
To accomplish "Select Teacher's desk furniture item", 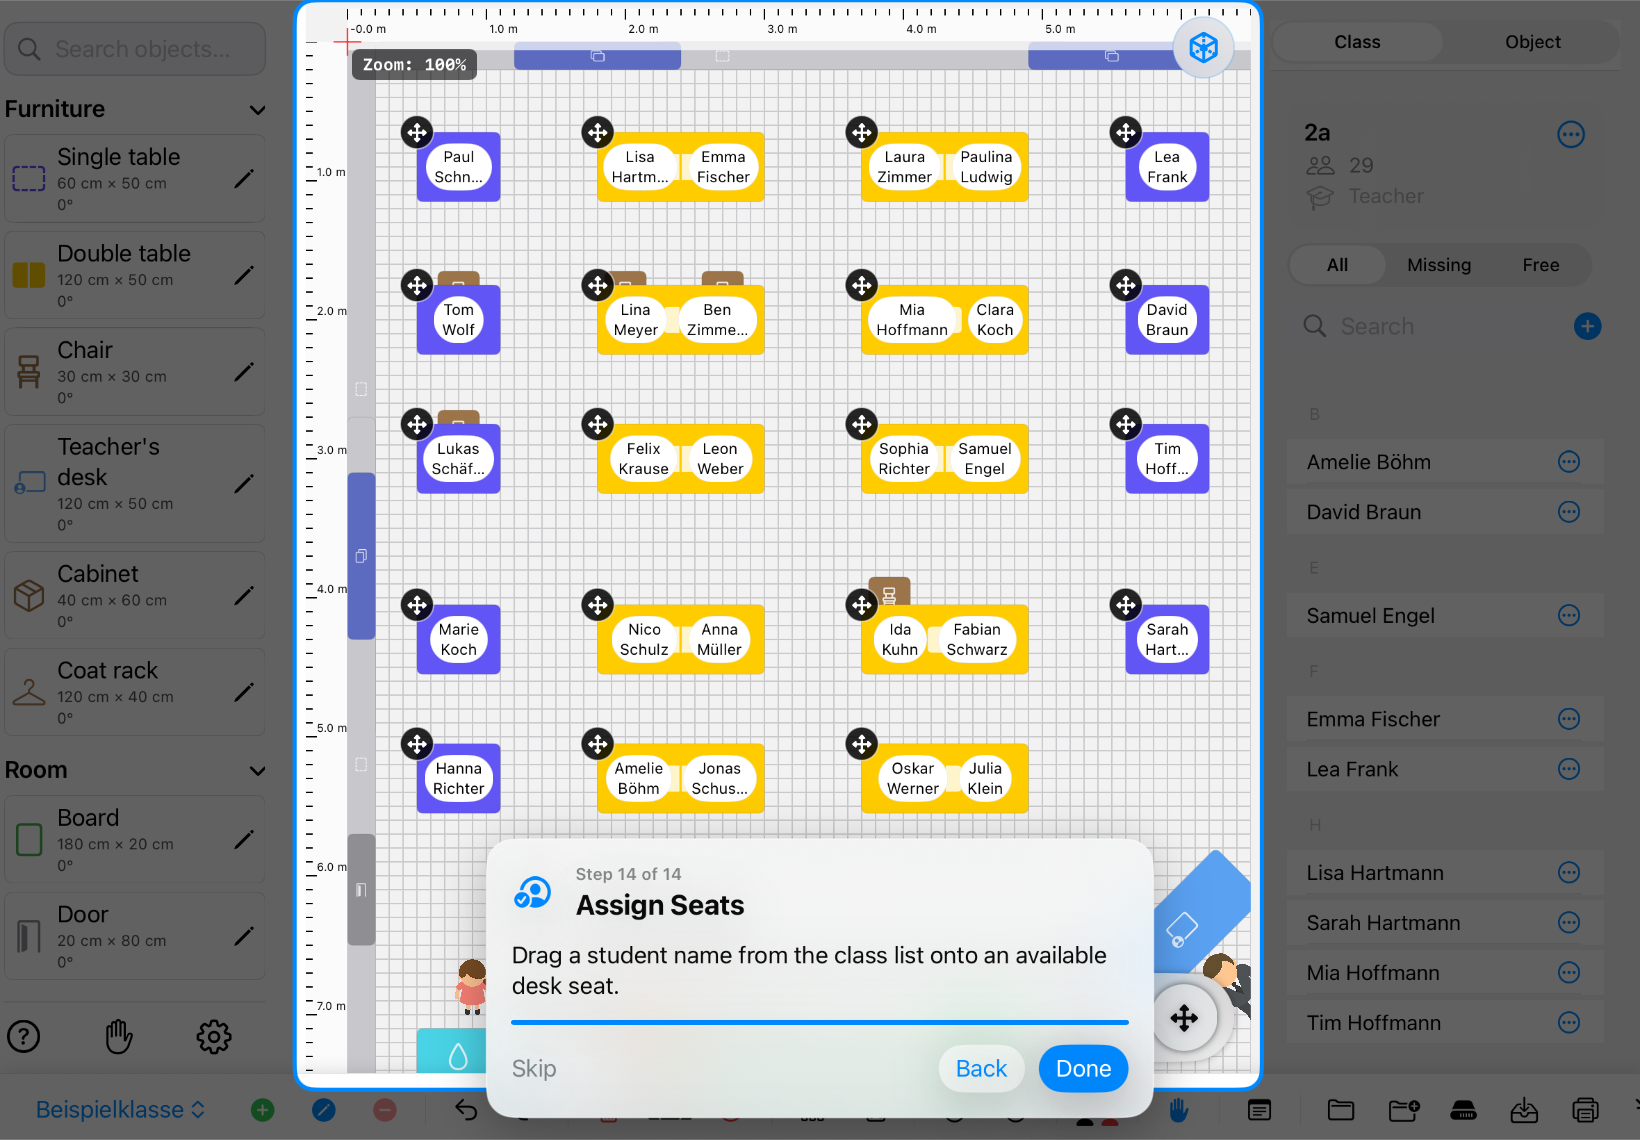I will pos(135,484).
